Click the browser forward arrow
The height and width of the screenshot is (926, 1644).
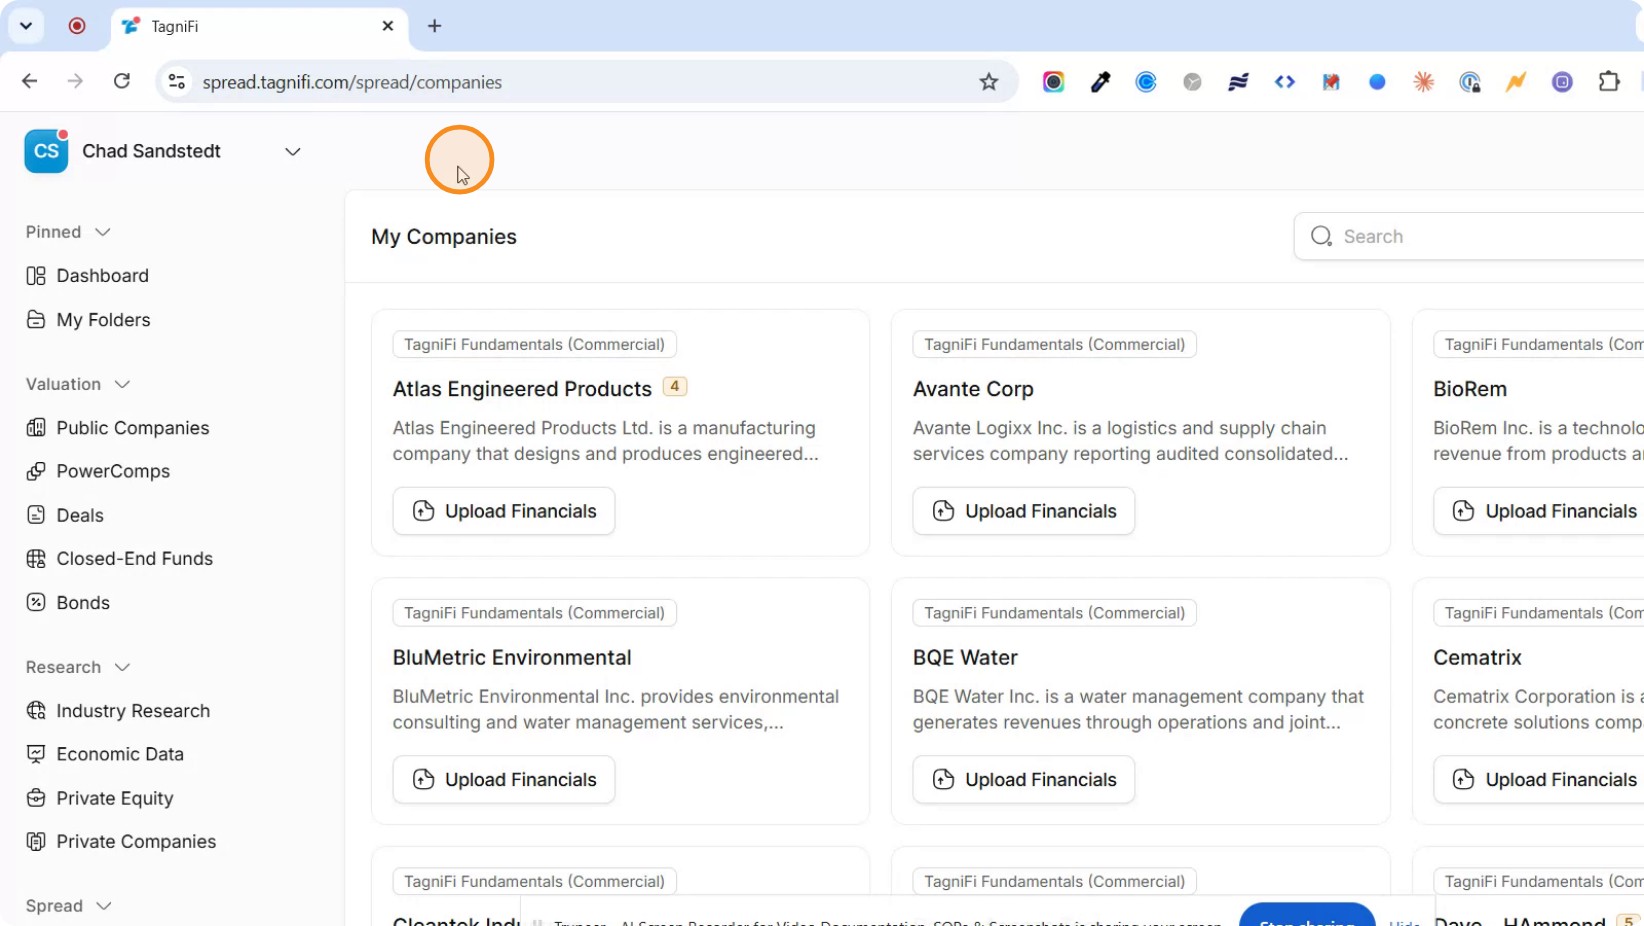click(75, 81)
